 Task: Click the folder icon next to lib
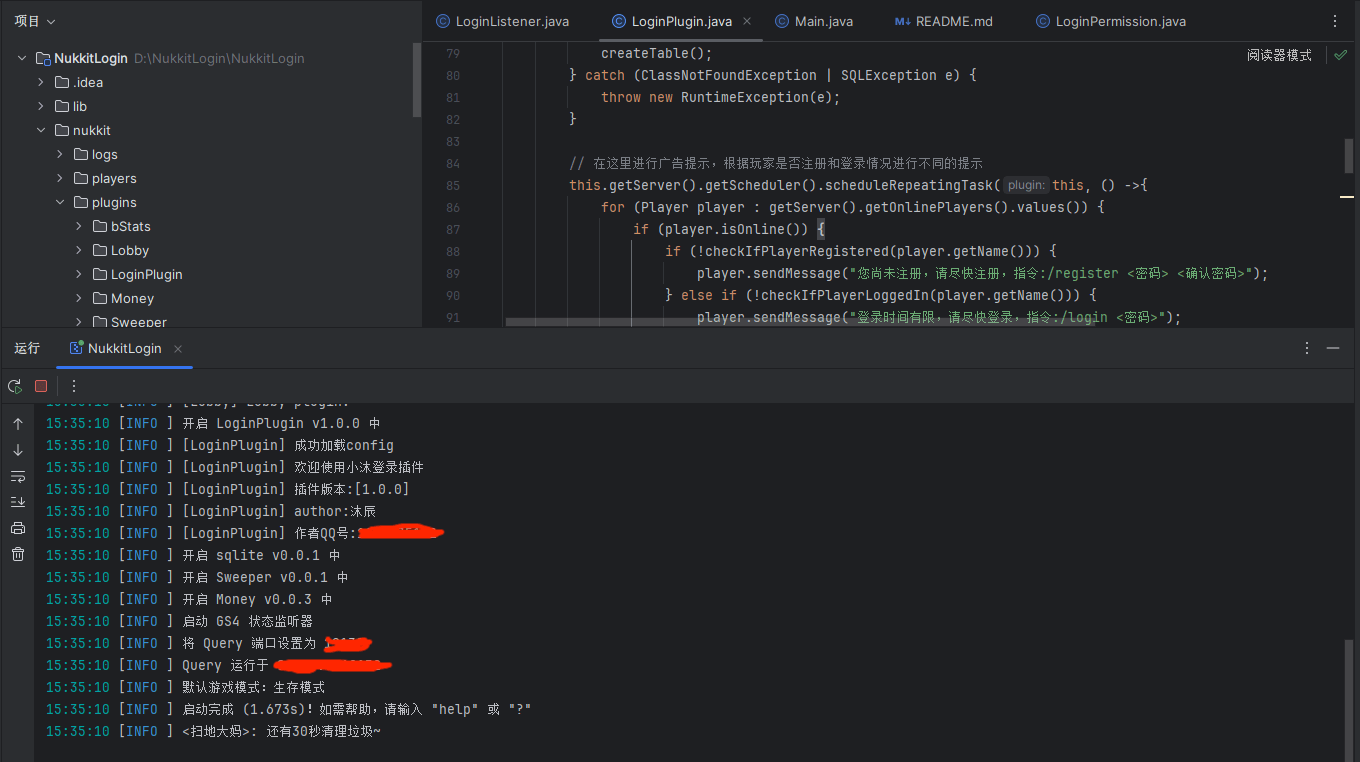coord(62,106)
